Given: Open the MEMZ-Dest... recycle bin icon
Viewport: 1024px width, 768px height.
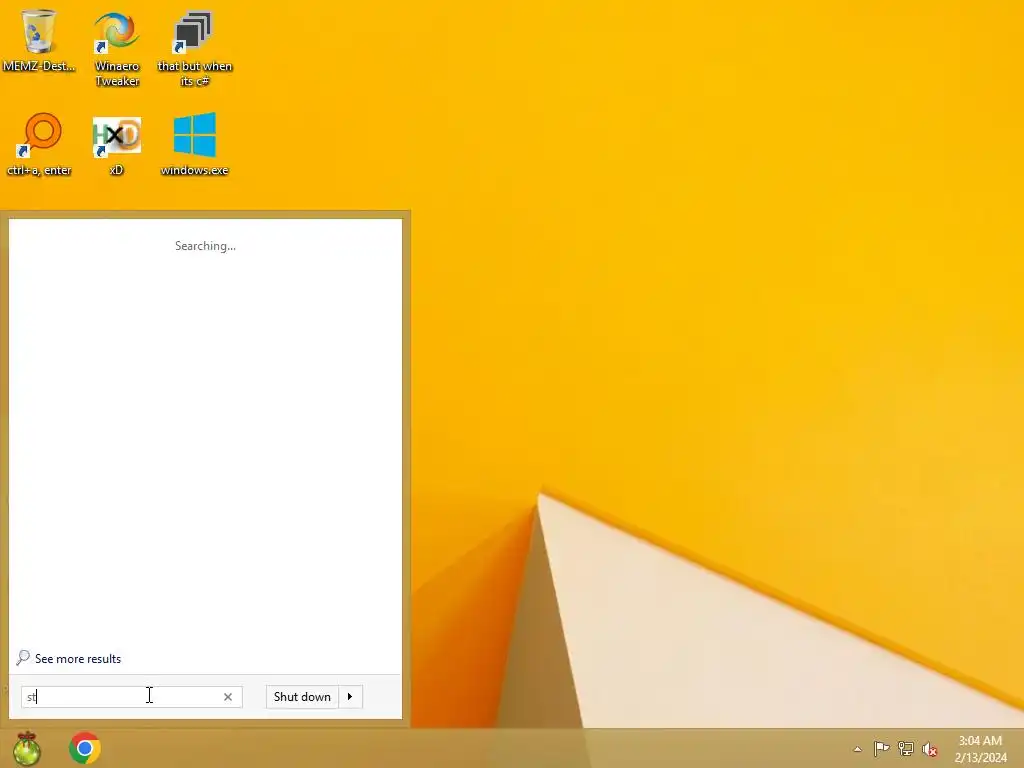Looking at the screenshot, I should tap(39, 40).
